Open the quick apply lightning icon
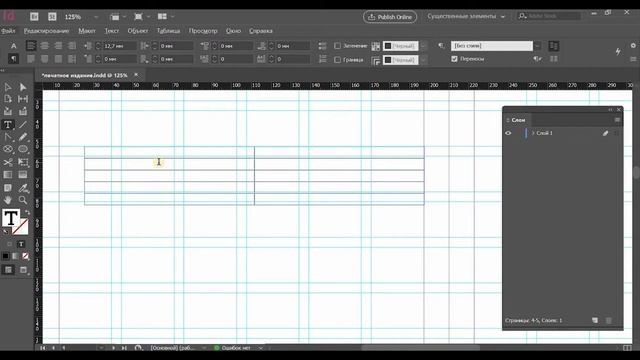Image resolution: width=640 pixels, height=360 pixels. pos(618,51)
